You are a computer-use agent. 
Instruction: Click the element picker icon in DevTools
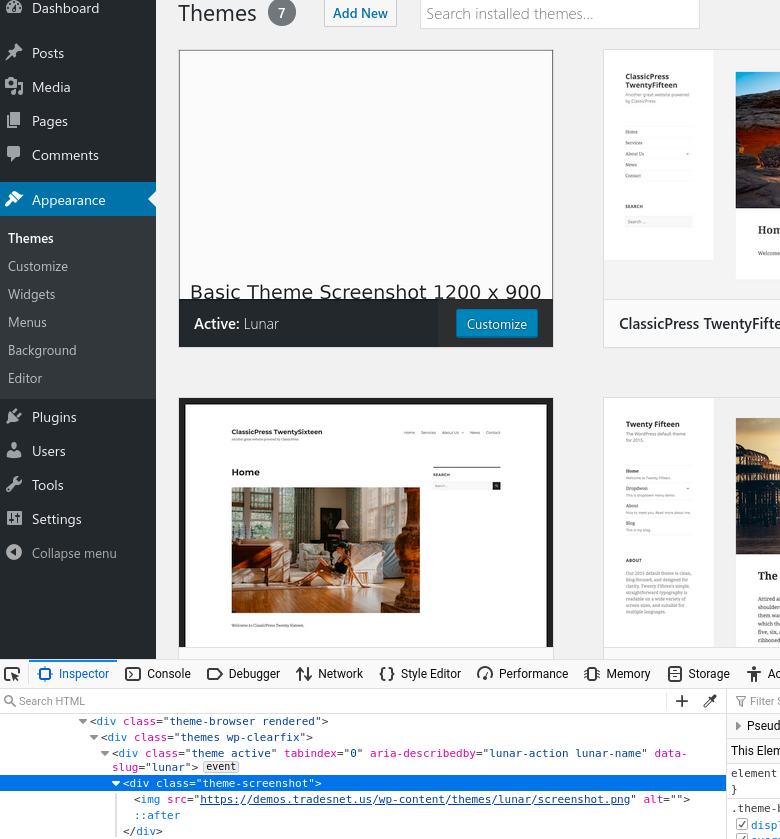tap(12, 674)
